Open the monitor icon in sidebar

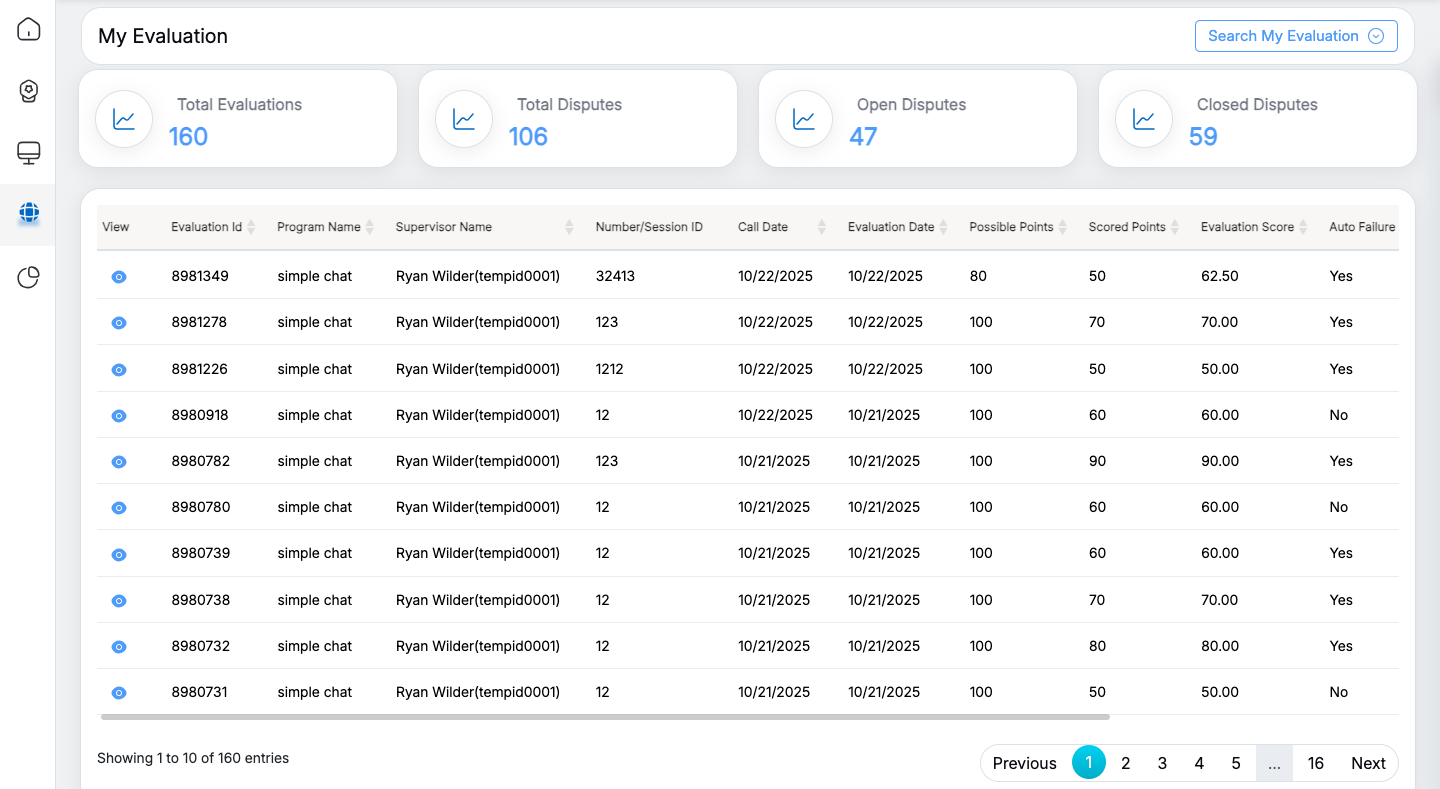(29, 153)
